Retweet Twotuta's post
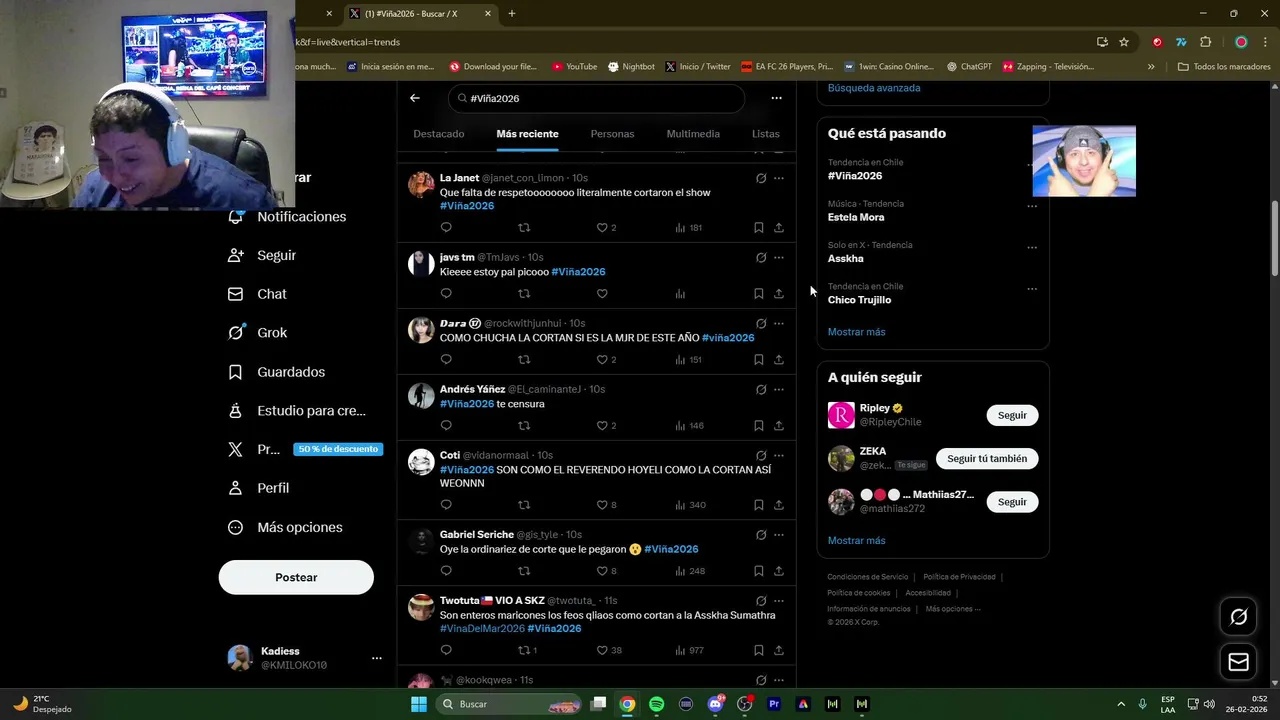 524,651
